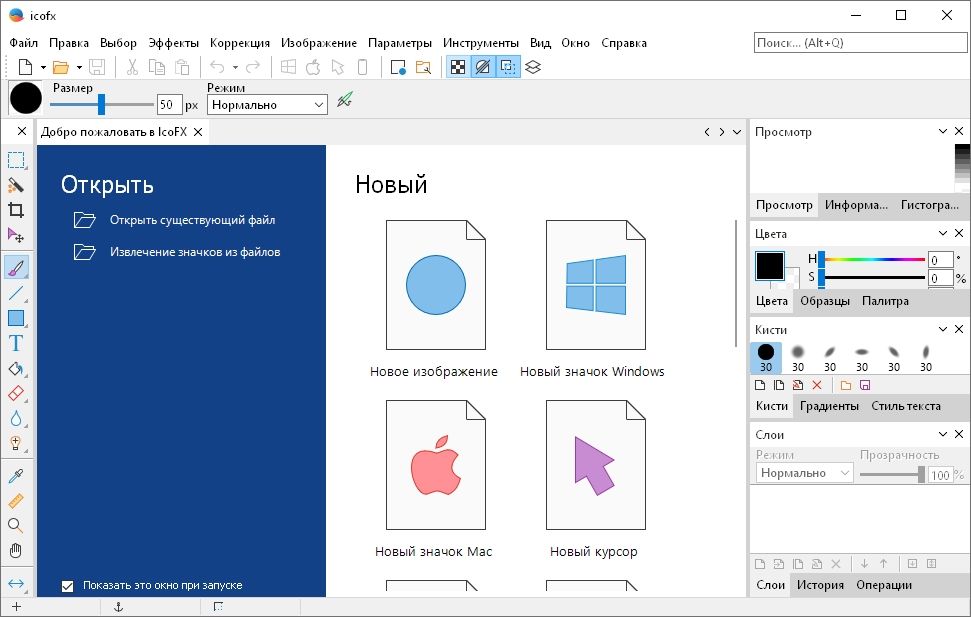Viewport: 971px width, 617px height.
Task: Select the Brush tool in toolbox
Action: pos(16,268)
